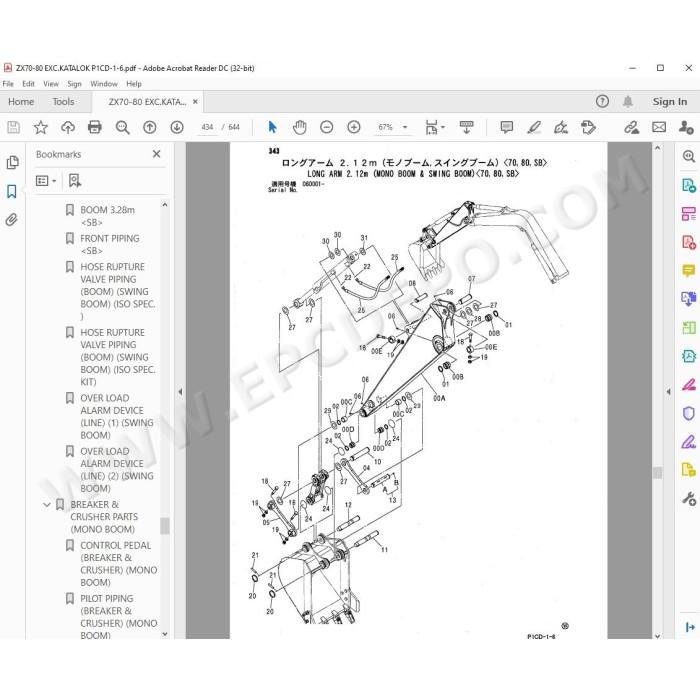Open More Tools wrench icon
The width and height of the screenshot is (700, 700).
(x=689, y=499)
